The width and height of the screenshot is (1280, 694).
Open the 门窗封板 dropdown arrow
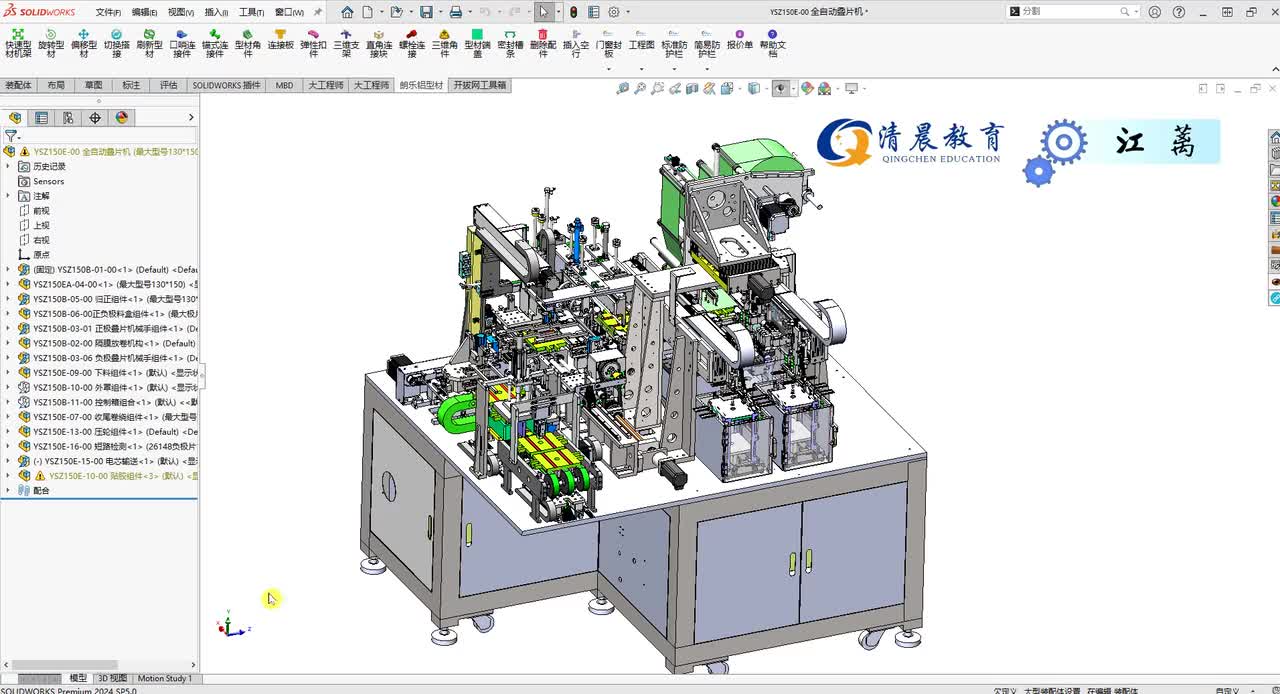(608, 70)
